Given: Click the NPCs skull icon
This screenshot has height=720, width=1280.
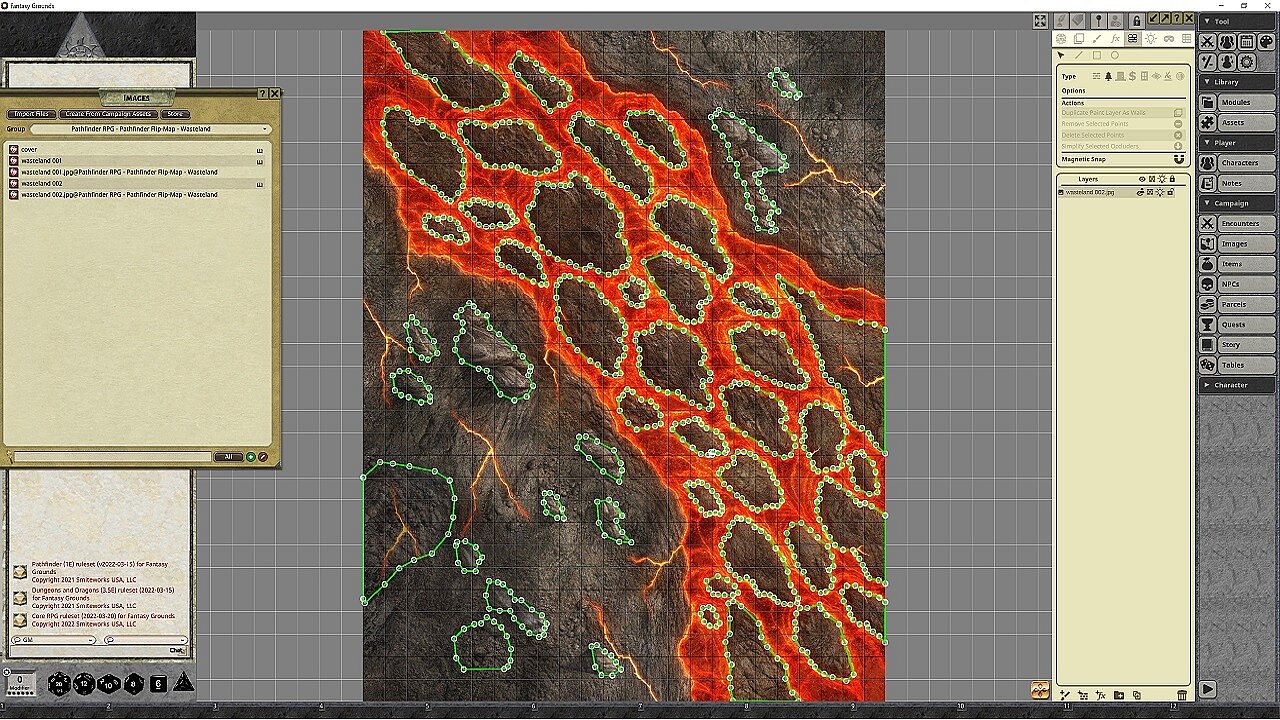Looking at the screenshot, I should point(1208,284).
